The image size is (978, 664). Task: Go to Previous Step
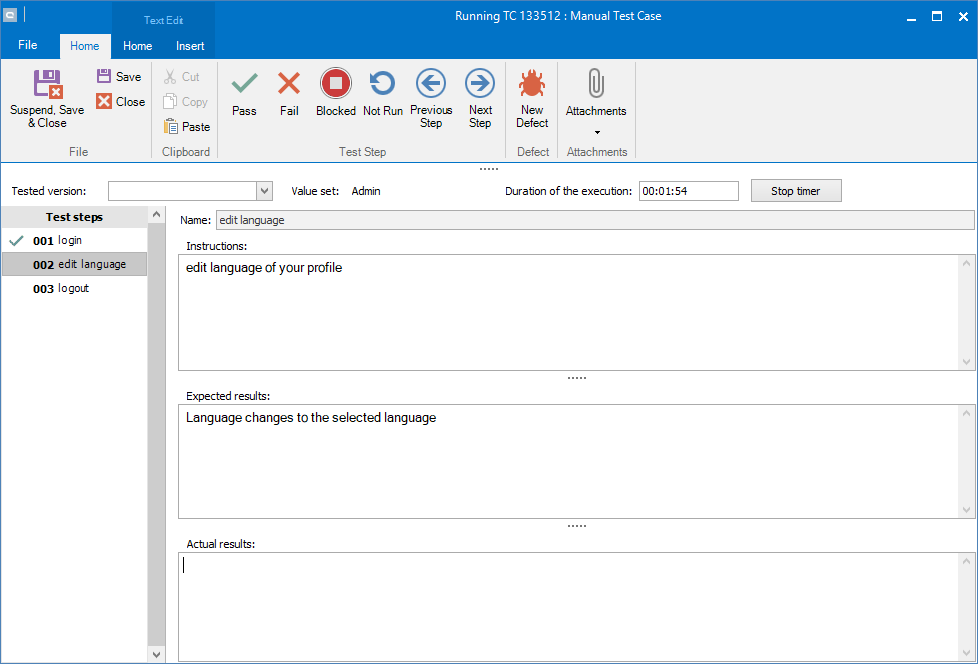click(431, 97)
